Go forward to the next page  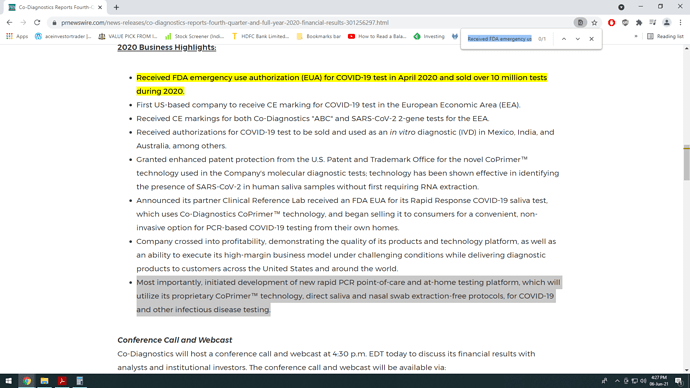(23, 22)
